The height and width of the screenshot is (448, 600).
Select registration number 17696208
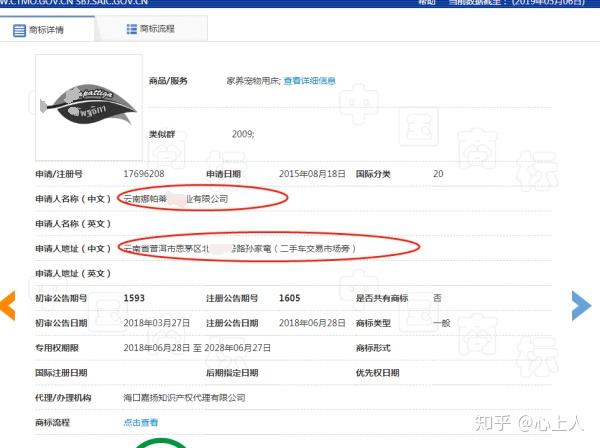[x=144, y=174]
